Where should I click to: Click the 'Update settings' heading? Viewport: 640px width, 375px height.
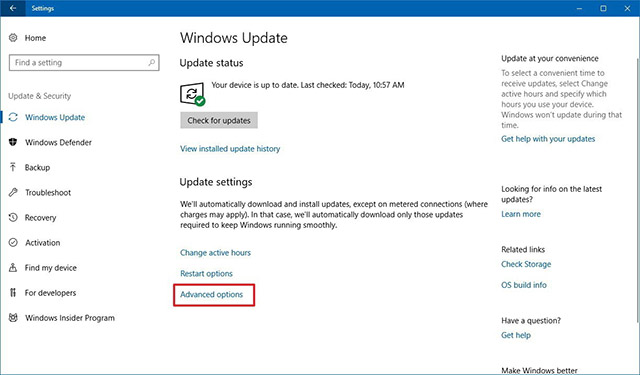coord(216,182)
